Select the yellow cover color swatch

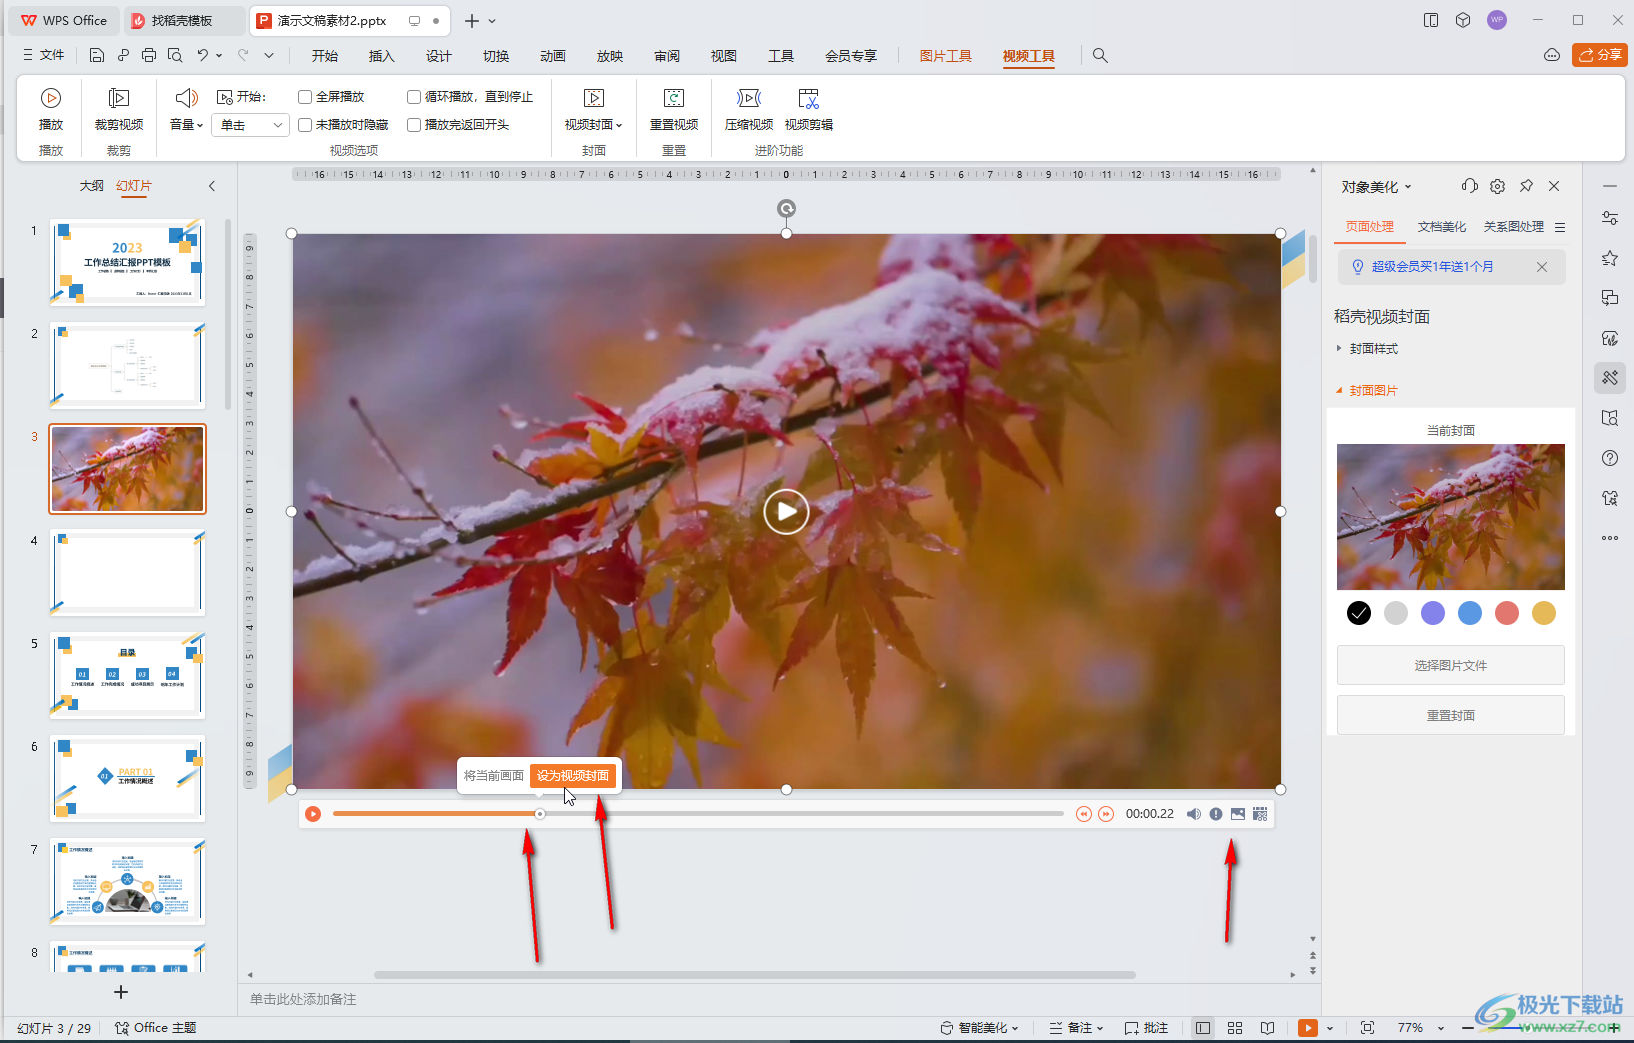1543,613
